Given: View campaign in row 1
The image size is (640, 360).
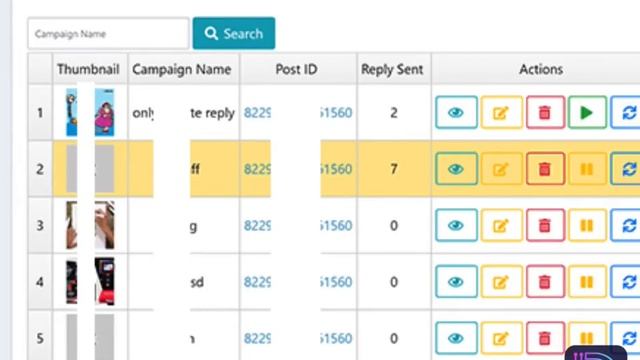Looking at the screenshot, I should point(456,113).
